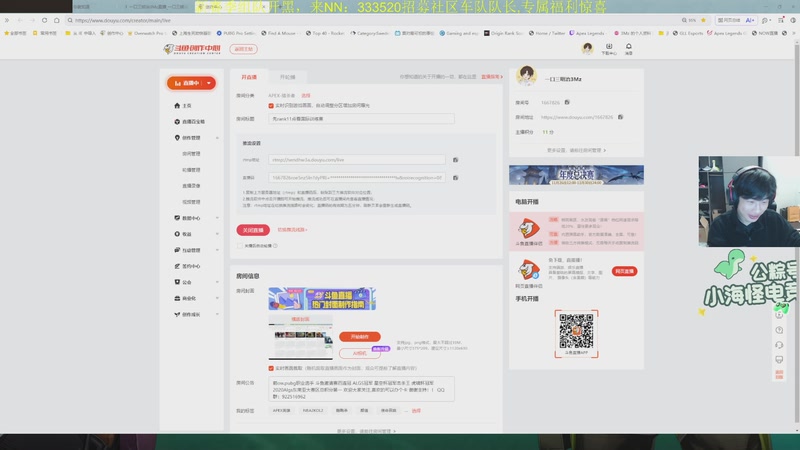
Task: Switch to the 开轮播 tab
Action: (x=287, y=77)
